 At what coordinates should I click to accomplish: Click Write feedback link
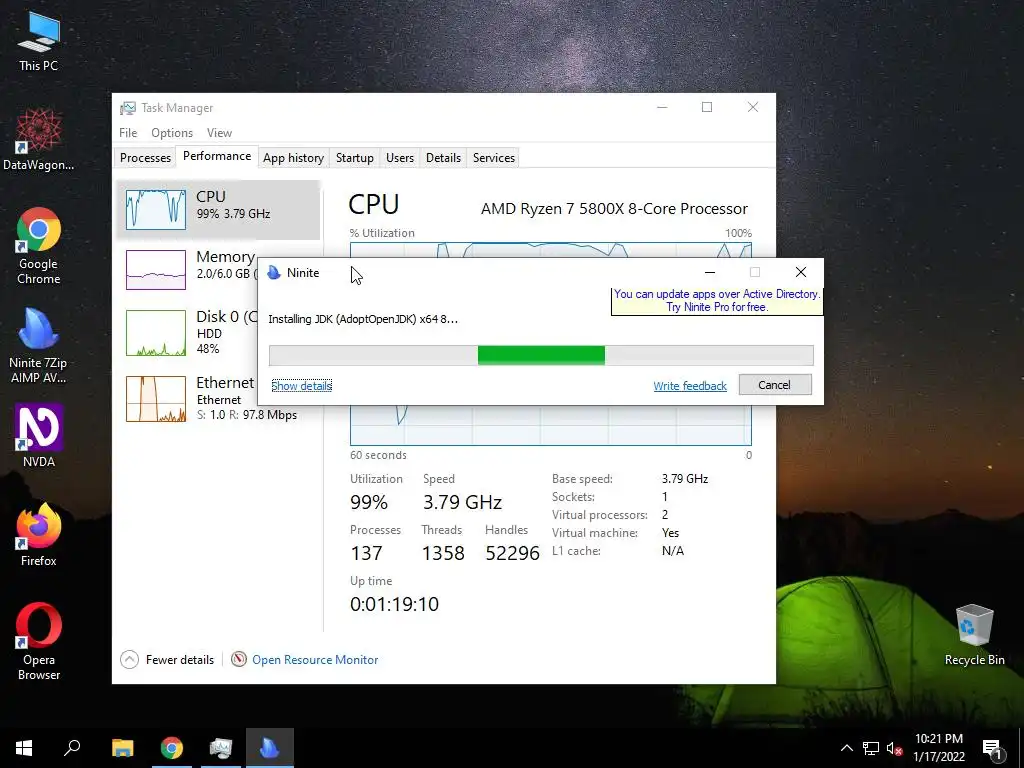(x=690, y=386)
